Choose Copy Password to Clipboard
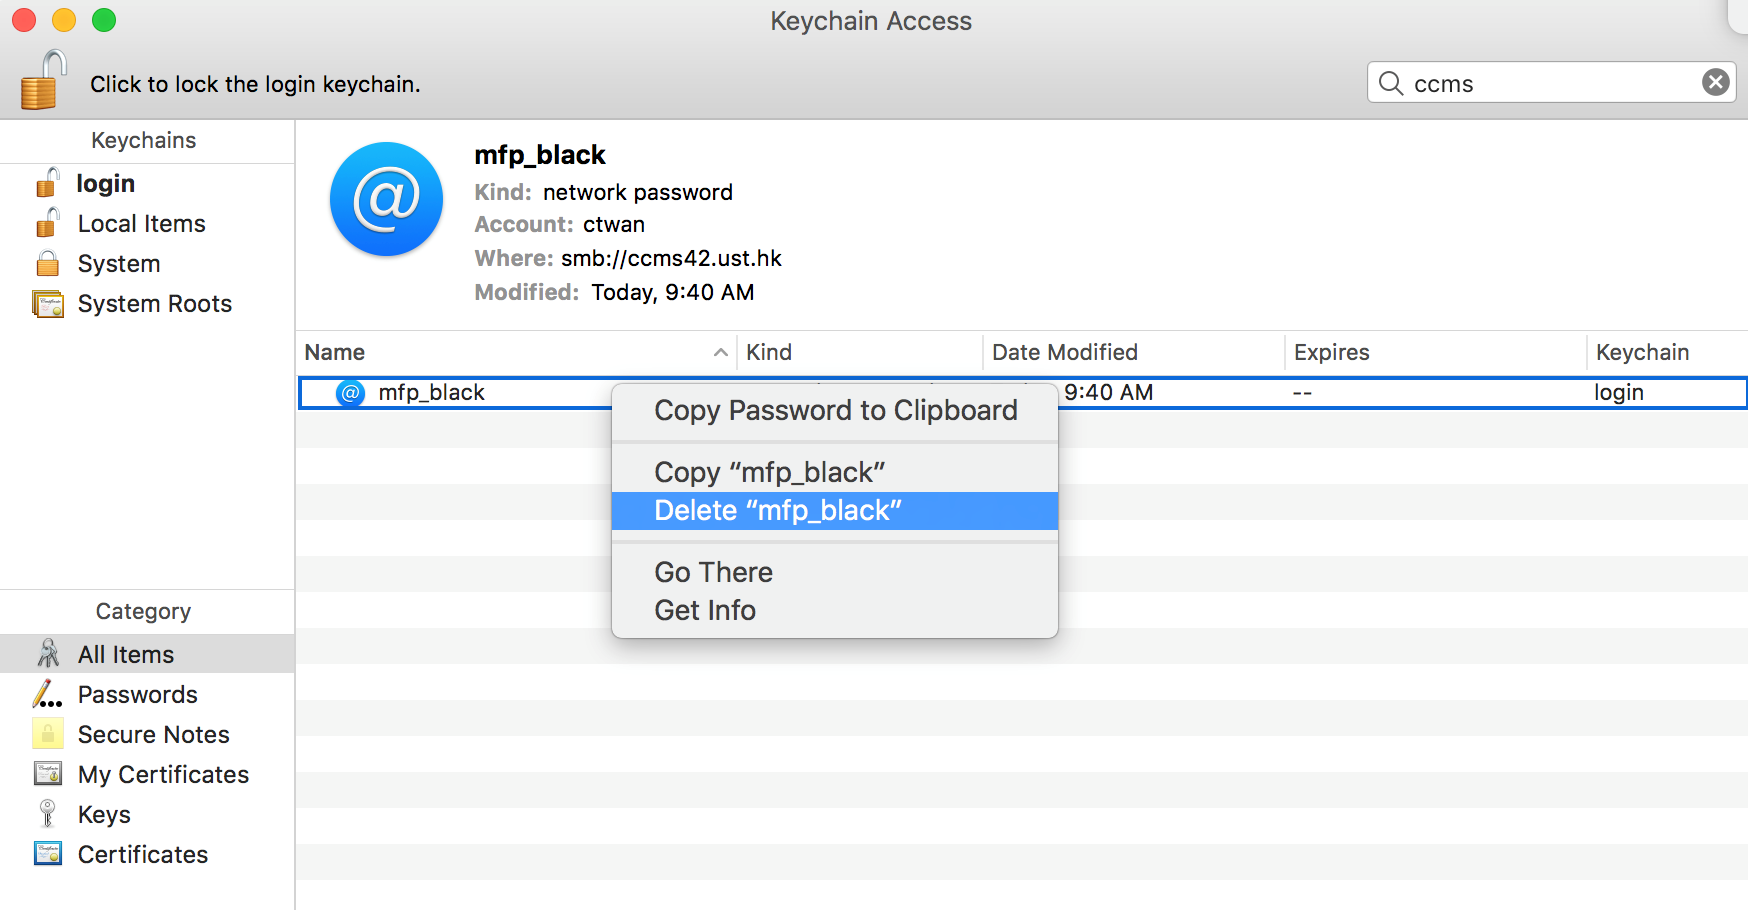This screenshot has height=910, width=1748. (835, 411)
